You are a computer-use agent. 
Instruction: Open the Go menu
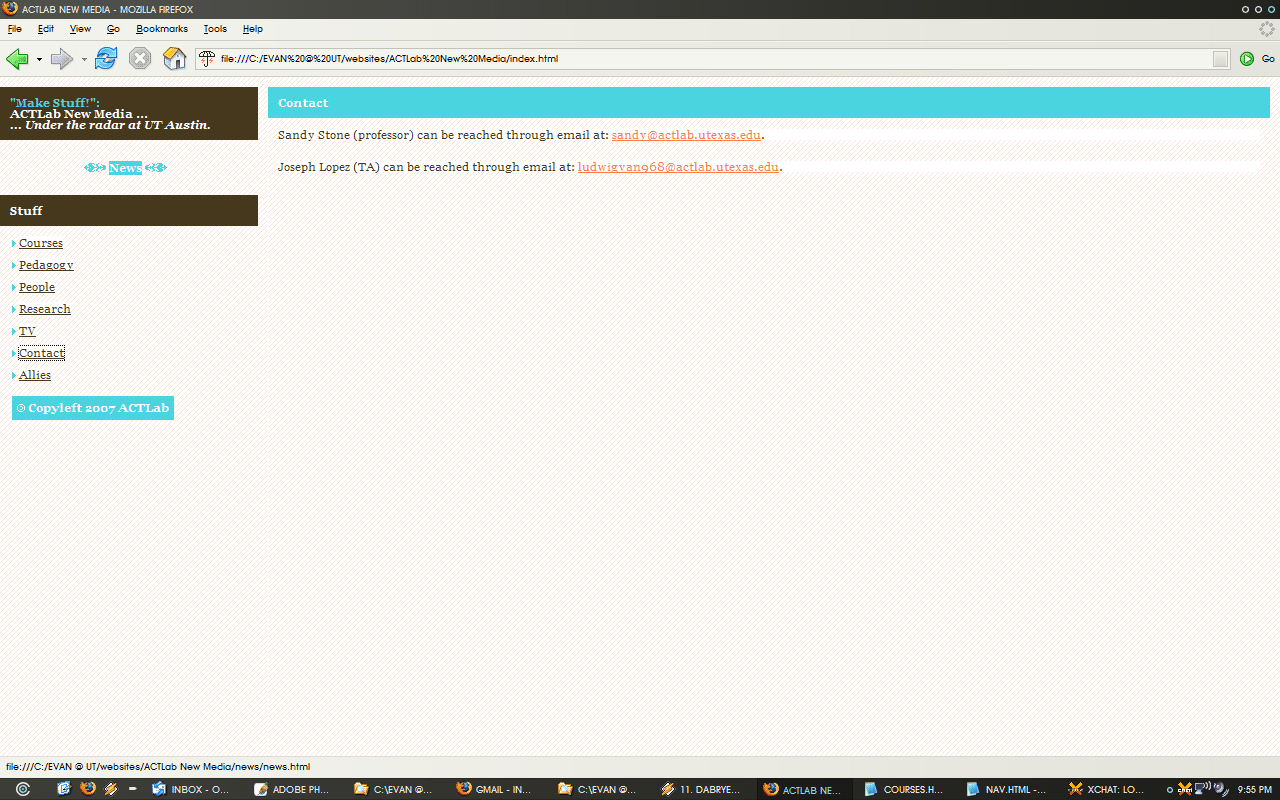113,29
